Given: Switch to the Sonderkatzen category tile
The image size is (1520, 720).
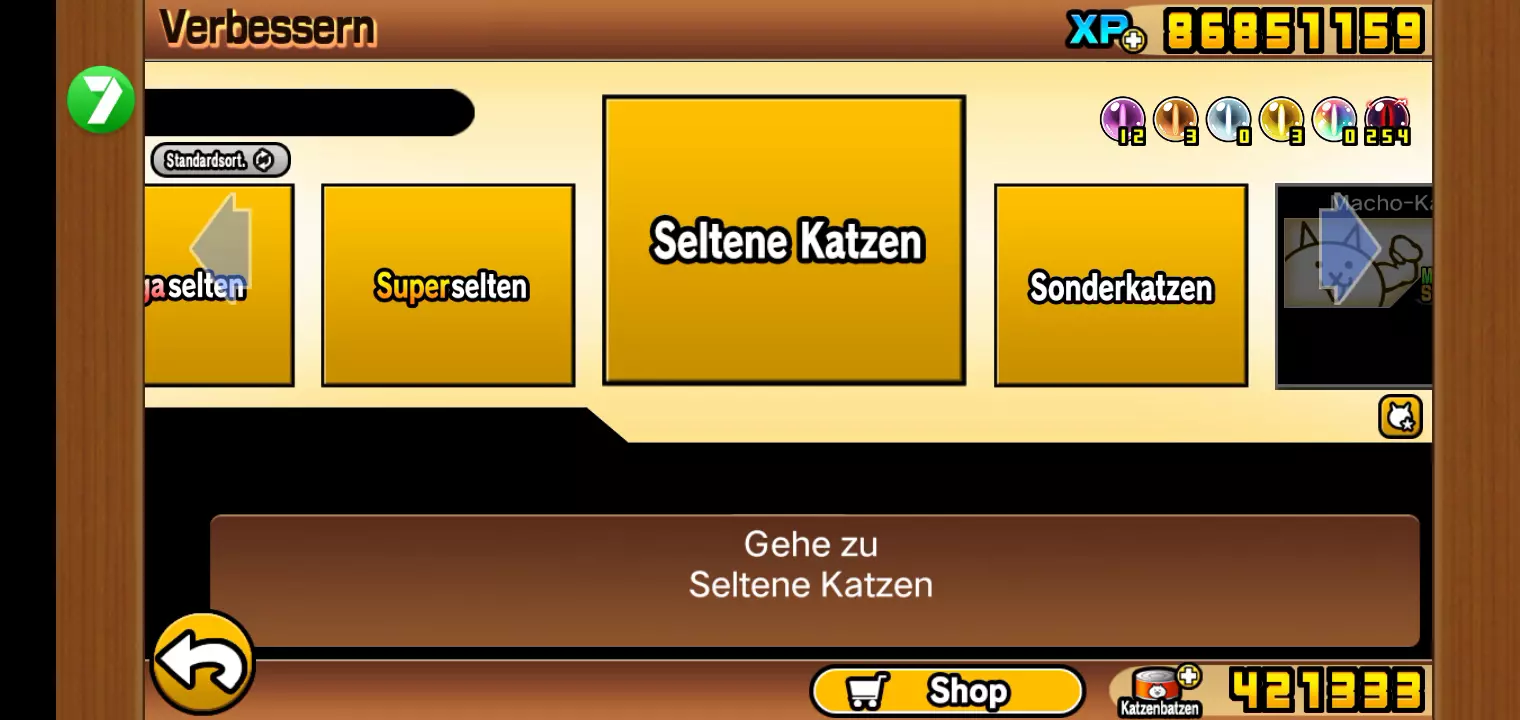Looking at the screenshot, I should click(1121, 285).
